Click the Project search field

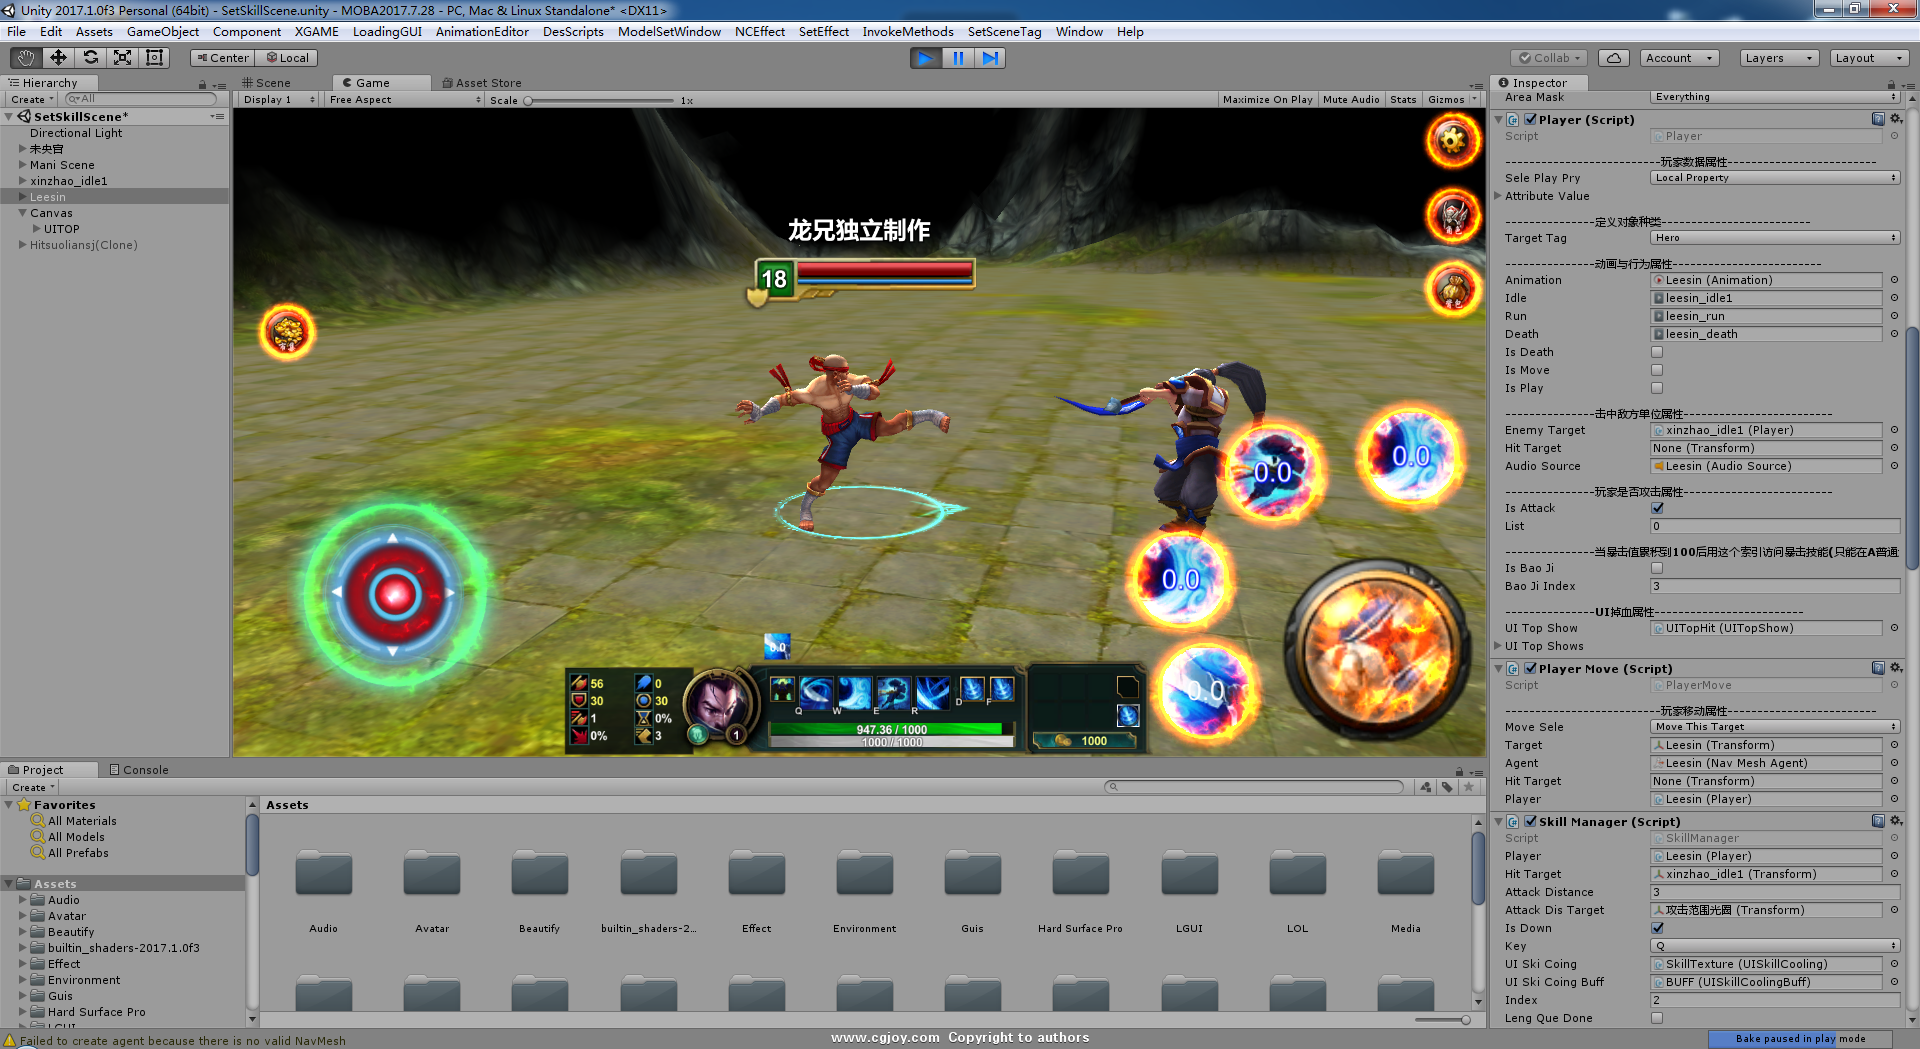(x=1254, y=787)
